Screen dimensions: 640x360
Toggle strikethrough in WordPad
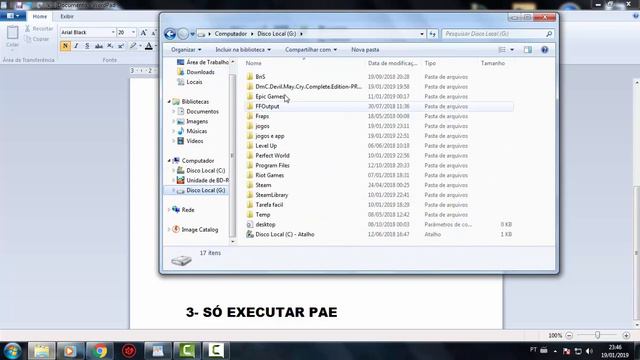[x=98, y=46]
